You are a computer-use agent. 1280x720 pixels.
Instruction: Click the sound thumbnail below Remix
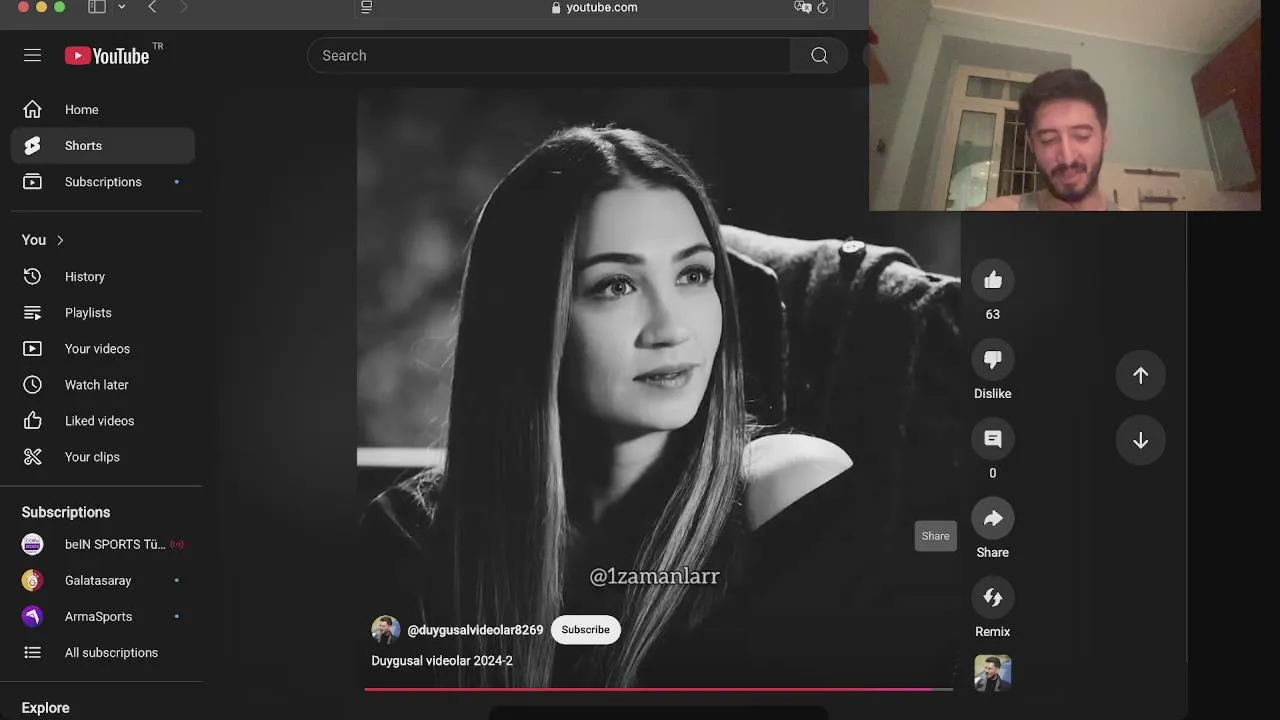(993, 673)
